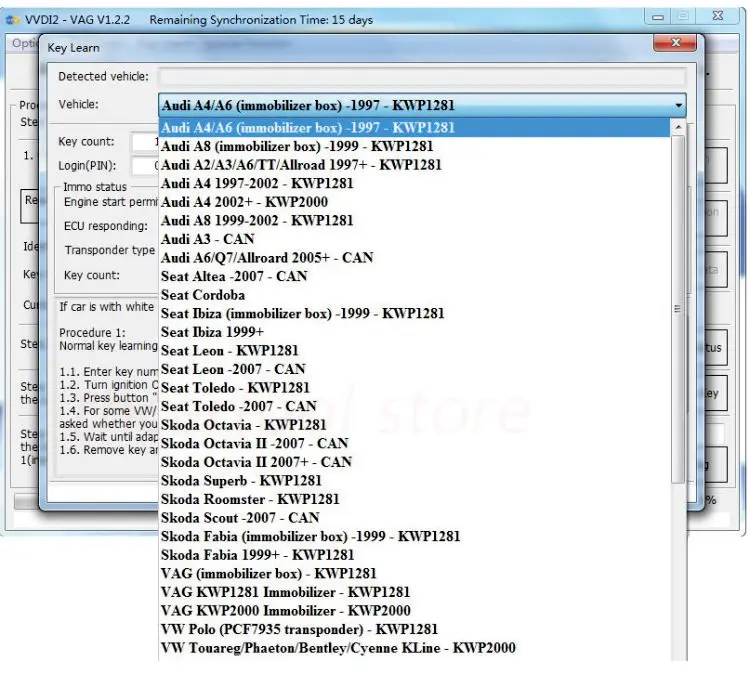
Task: Click the Detected vehicle field
Action: pyautogui.click(x=422, y=77)
